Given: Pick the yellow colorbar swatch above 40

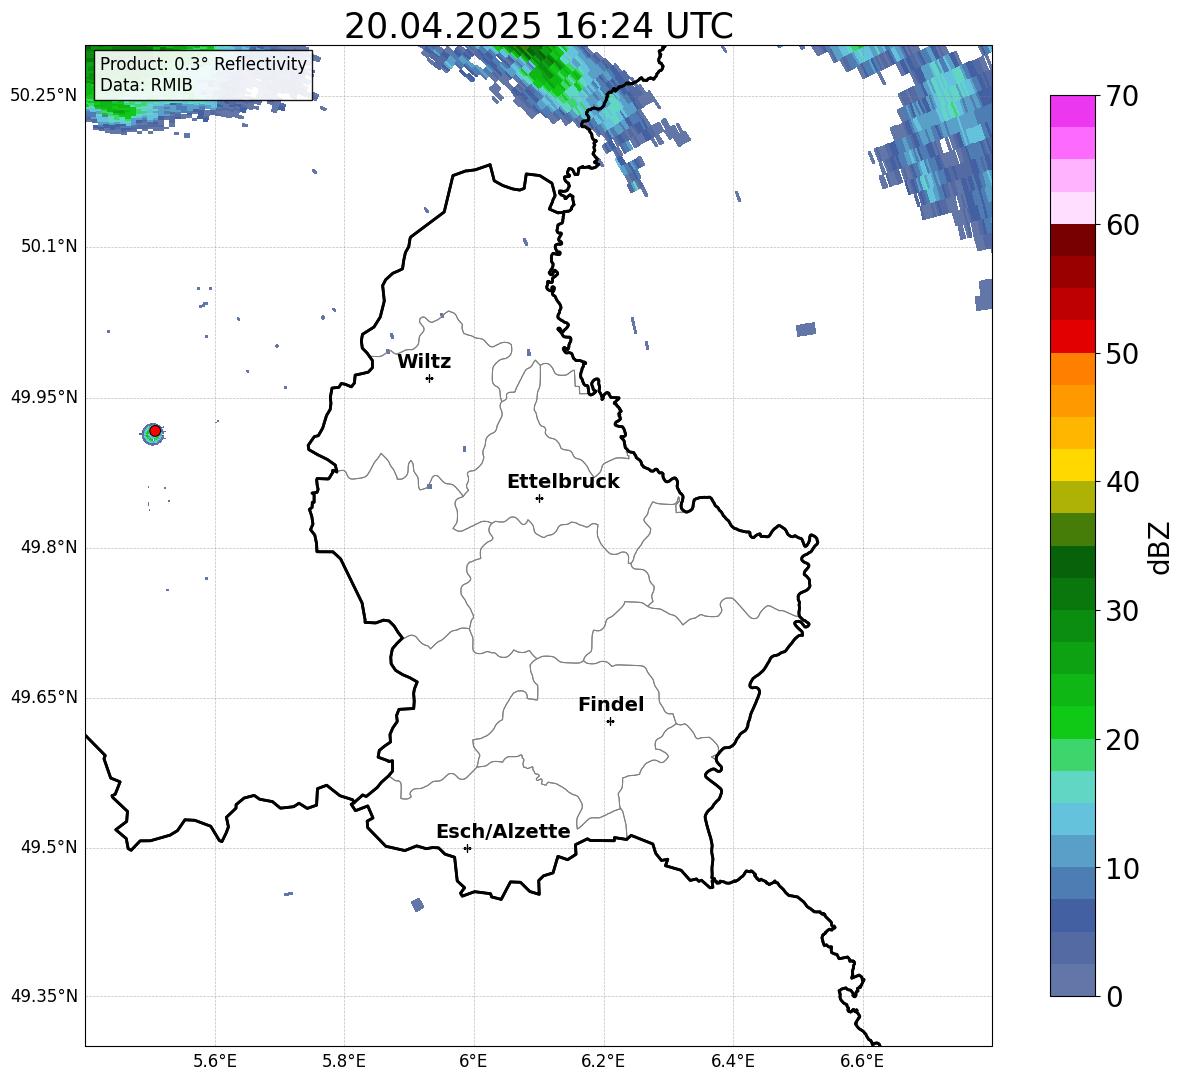Looking at the screenshot, I should 1073,466.
